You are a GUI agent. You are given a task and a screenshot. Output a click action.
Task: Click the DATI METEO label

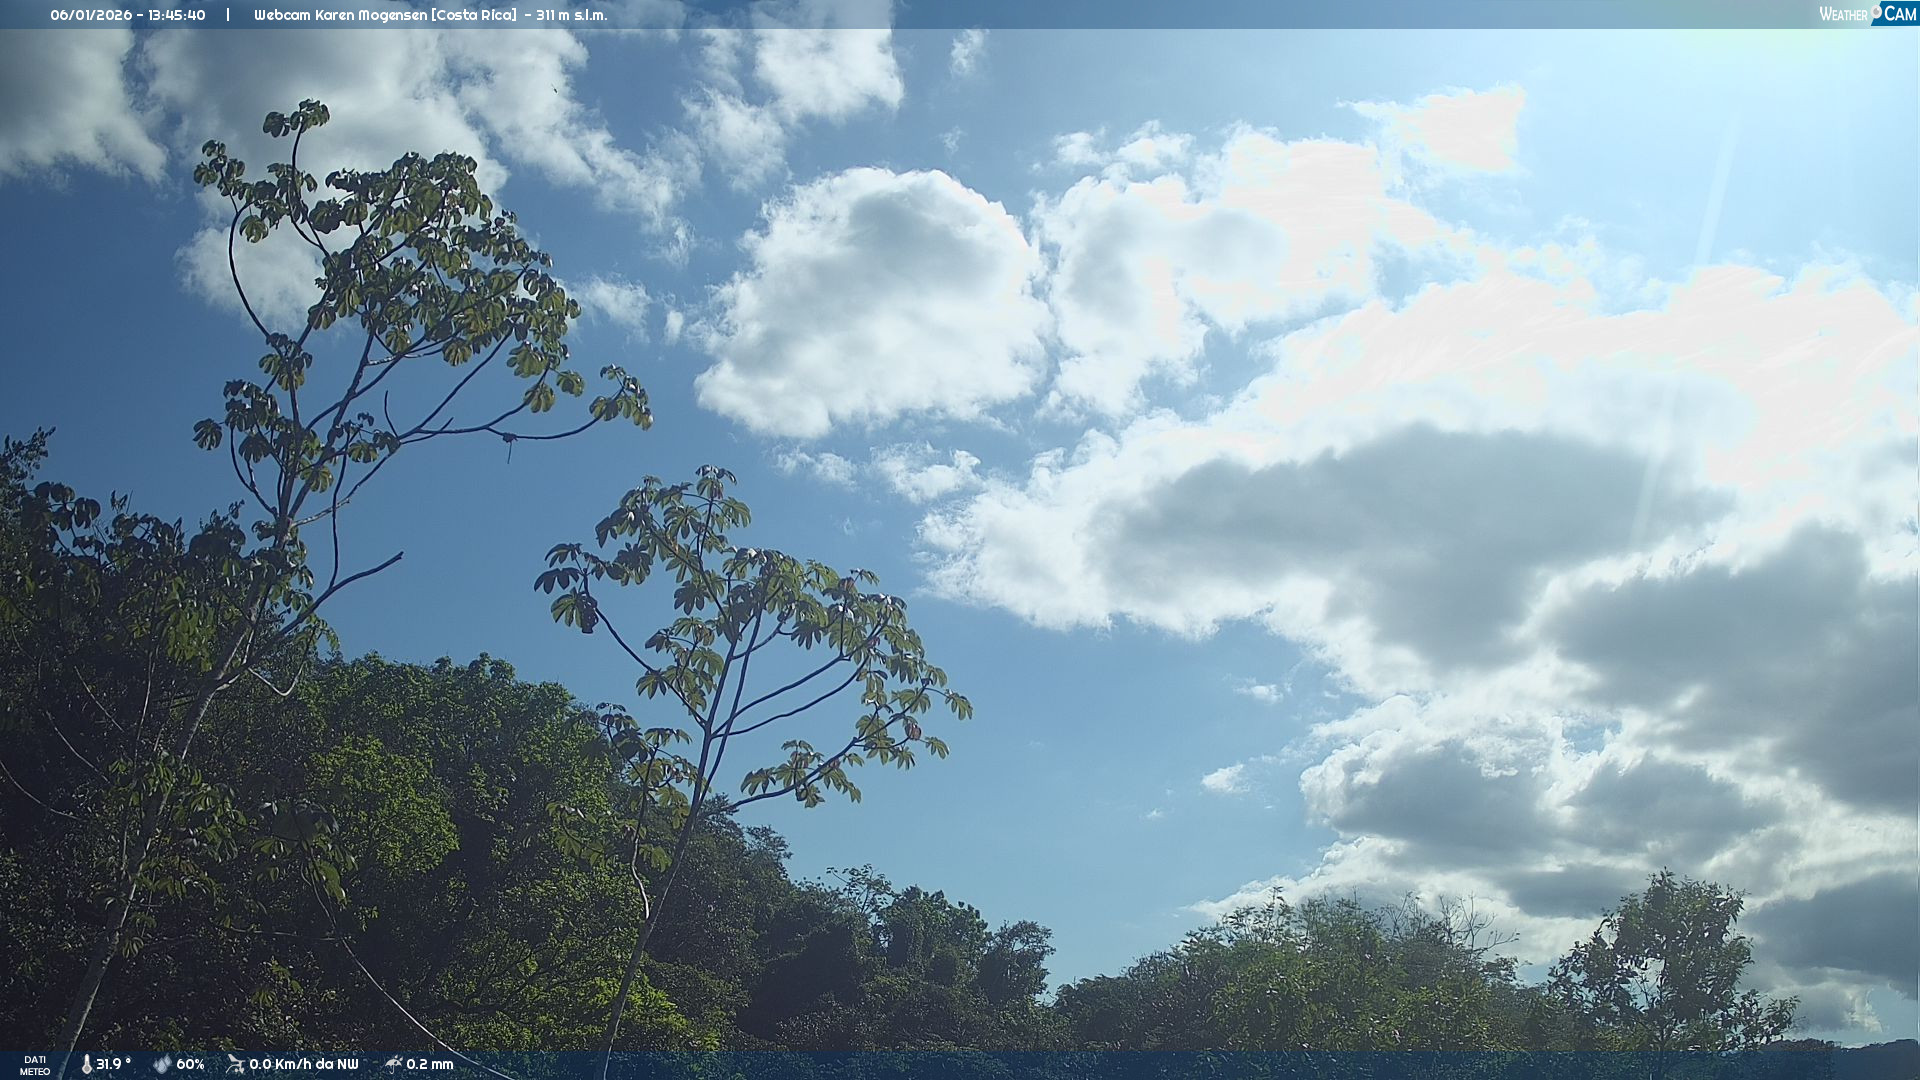pos(35,1065)
